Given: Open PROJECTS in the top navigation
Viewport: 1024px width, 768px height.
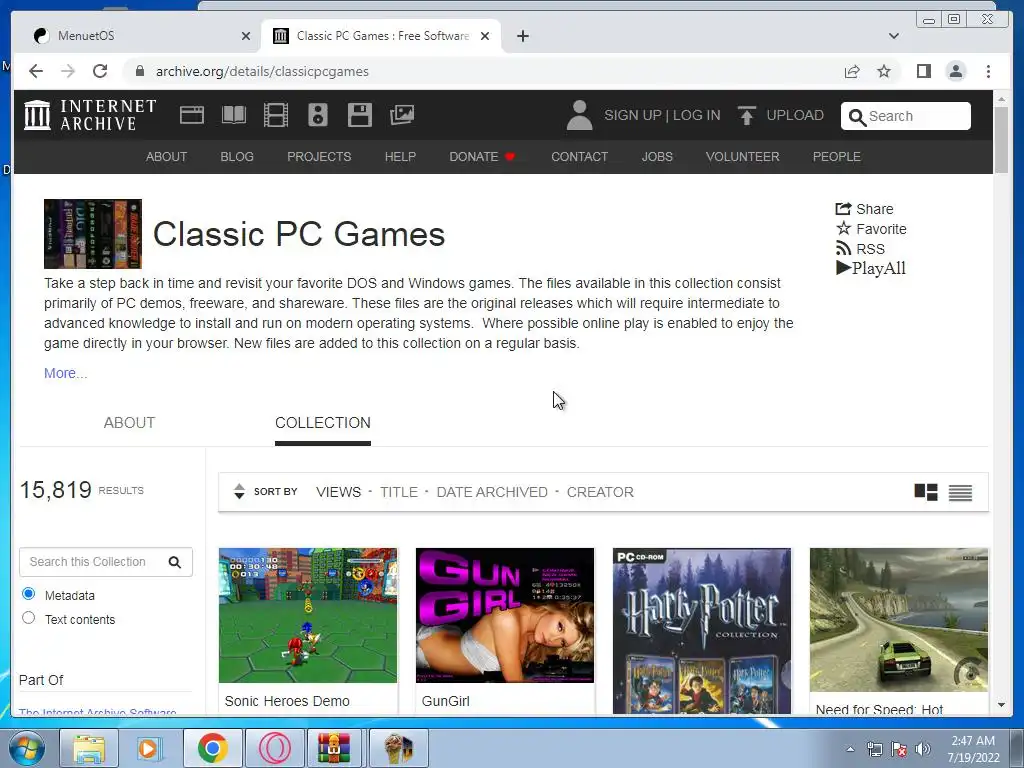Looking at the screenshot, I should click(x=319, y=157).
